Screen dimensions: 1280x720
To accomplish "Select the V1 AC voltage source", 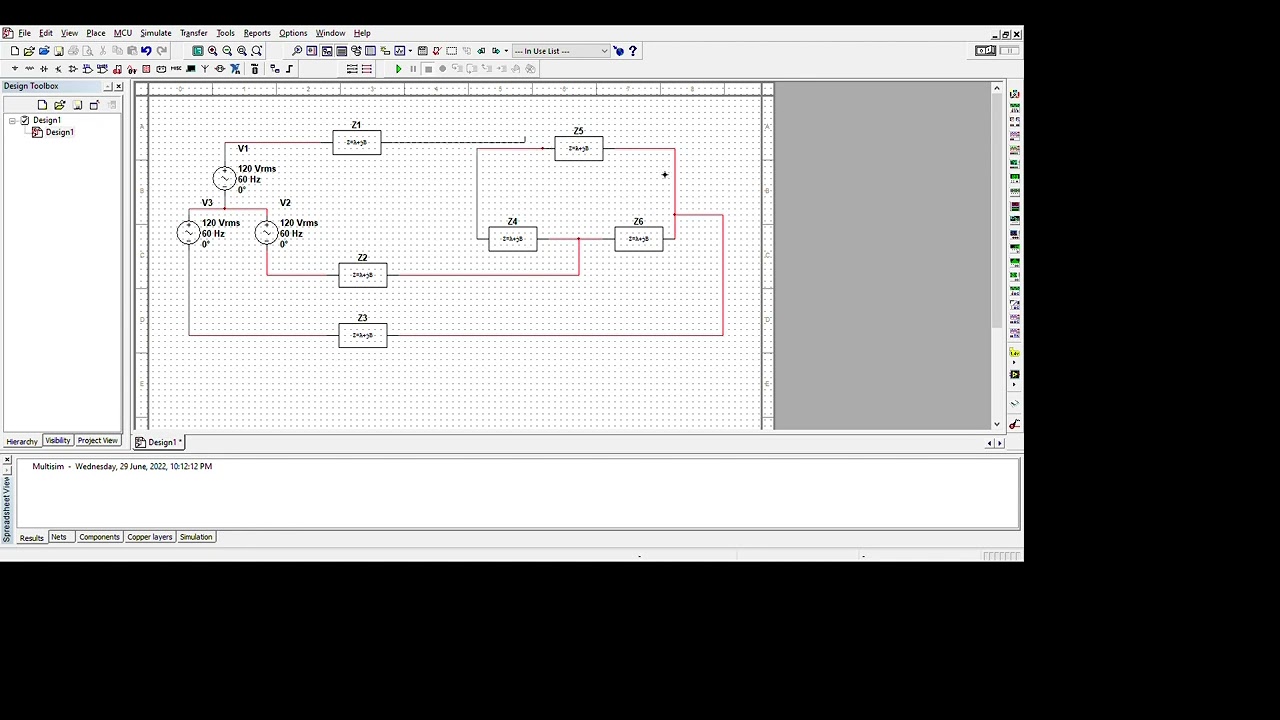I will 225,178.
